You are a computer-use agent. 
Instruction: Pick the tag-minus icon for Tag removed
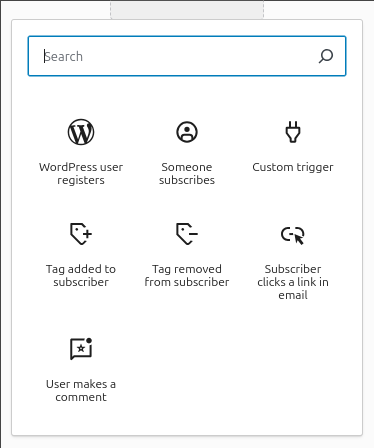187,234
